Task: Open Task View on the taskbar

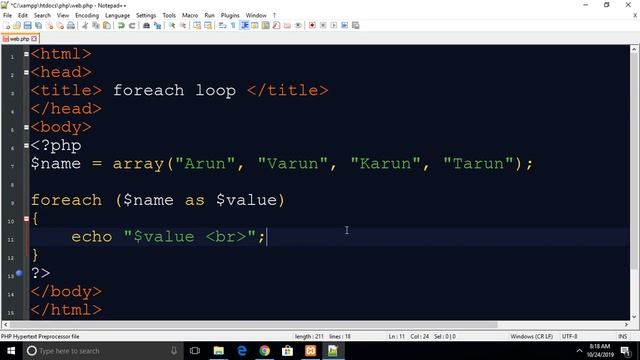Action: [195, 351]
